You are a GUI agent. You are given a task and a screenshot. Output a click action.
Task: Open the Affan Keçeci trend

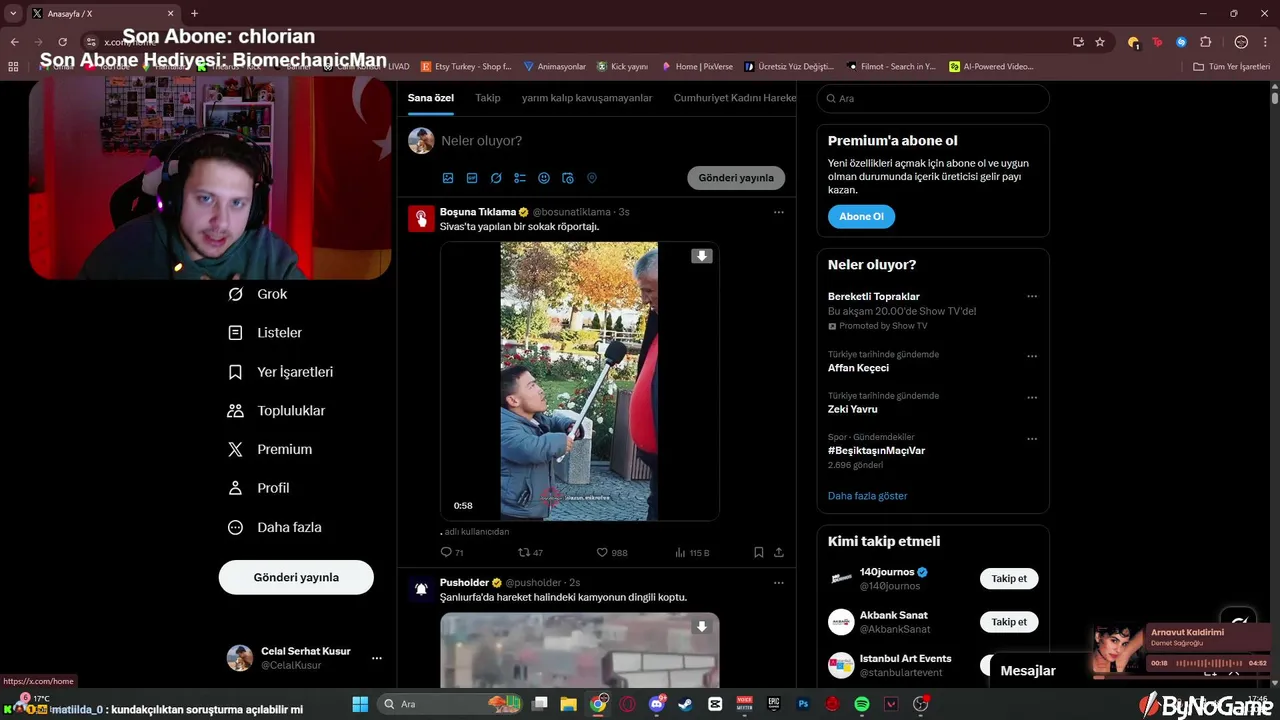[858, 368]
